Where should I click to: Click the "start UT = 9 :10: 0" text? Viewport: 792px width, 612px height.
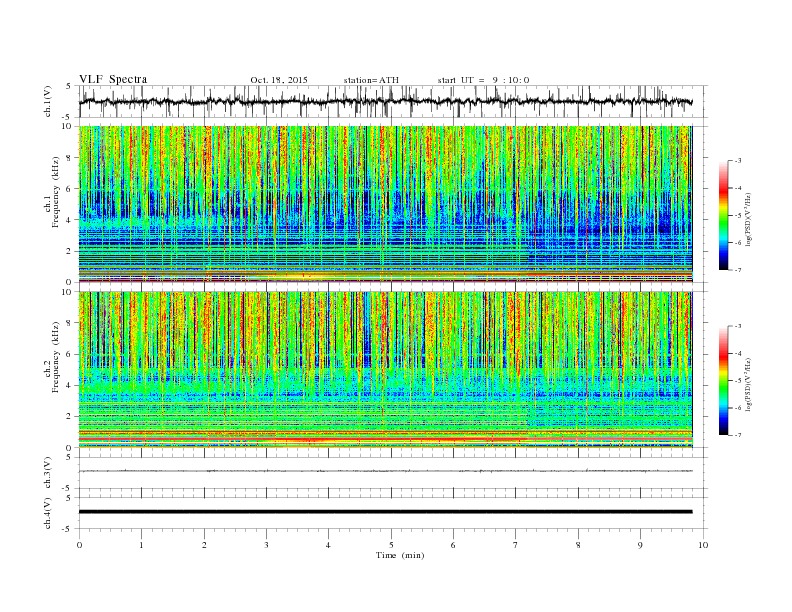point(483,80)
